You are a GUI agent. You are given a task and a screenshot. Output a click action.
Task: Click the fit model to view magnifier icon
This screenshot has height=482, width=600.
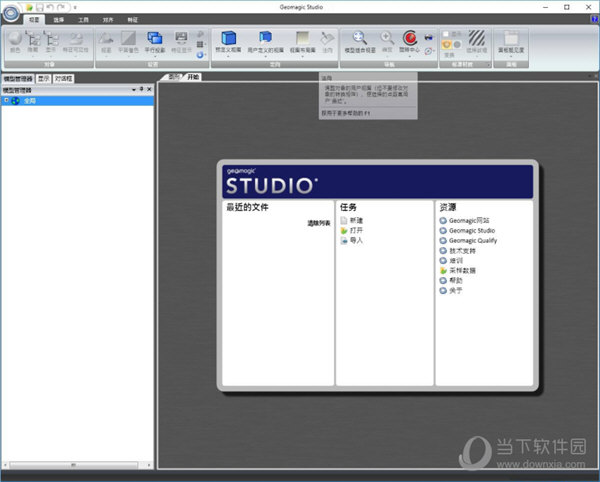pyautogui.click(x=360, y=38)
